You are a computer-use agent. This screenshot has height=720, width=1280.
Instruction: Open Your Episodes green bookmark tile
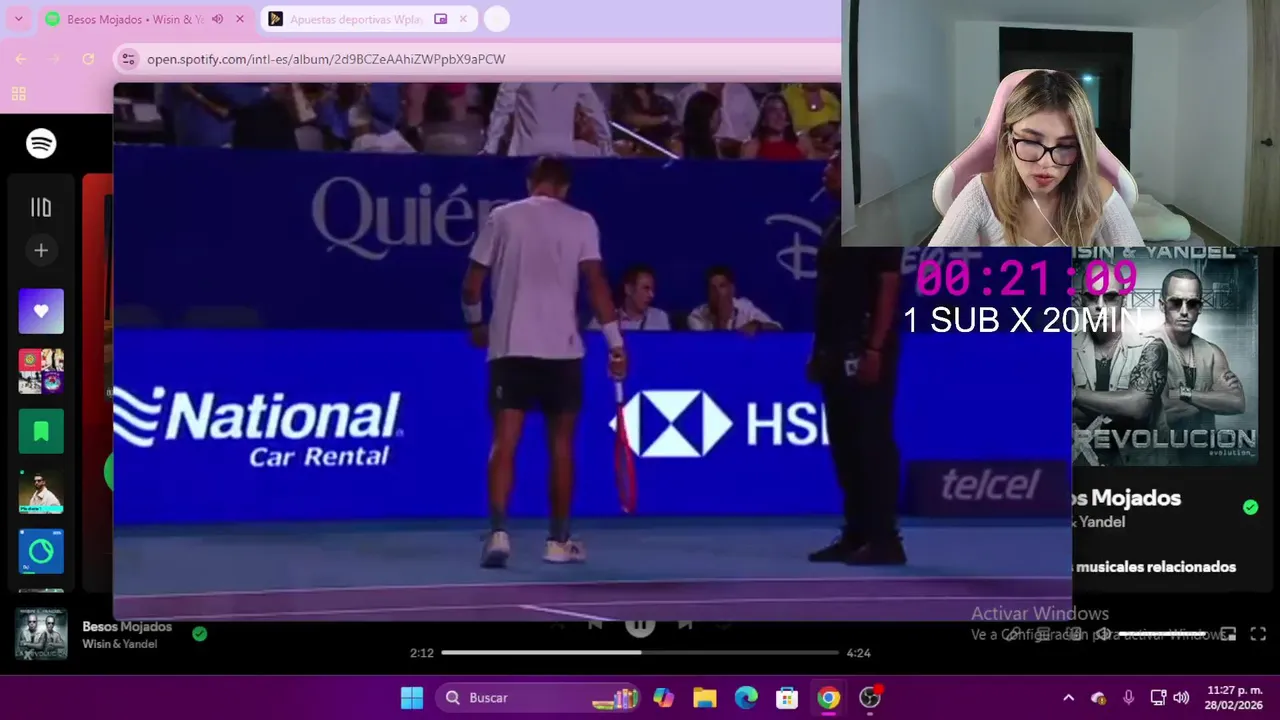41,431
